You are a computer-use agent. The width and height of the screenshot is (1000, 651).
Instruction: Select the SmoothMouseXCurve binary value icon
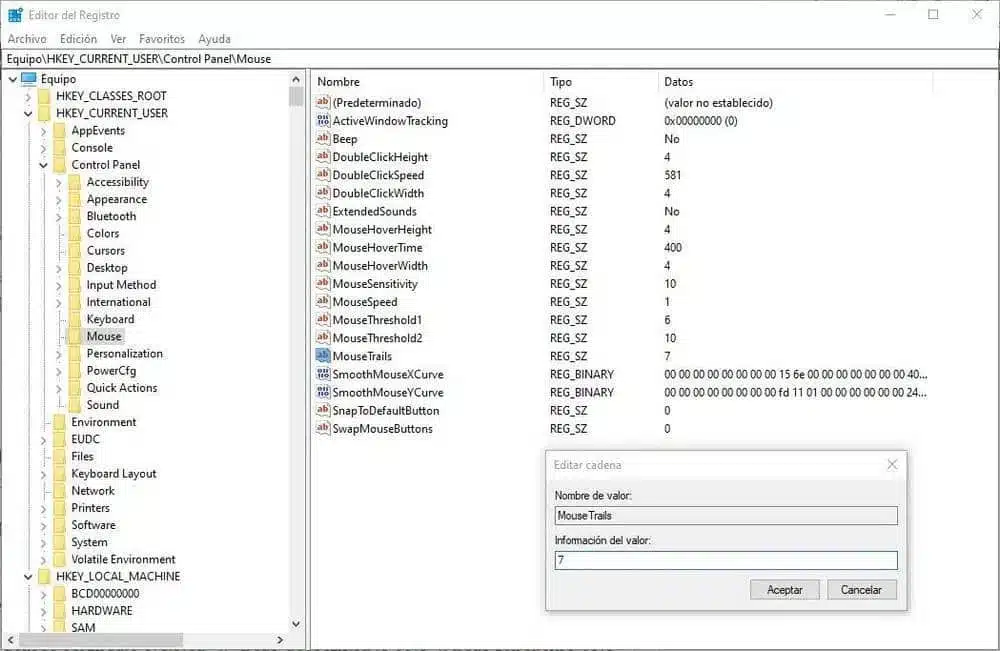click(323, 374)
